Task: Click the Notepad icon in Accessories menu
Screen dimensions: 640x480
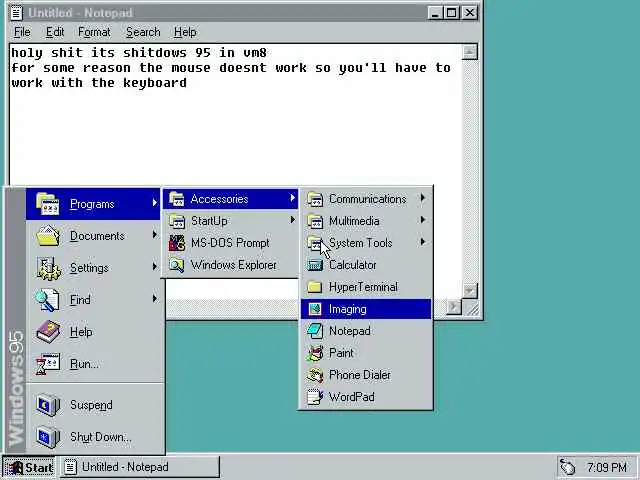Action: click(x=315, y=331)
